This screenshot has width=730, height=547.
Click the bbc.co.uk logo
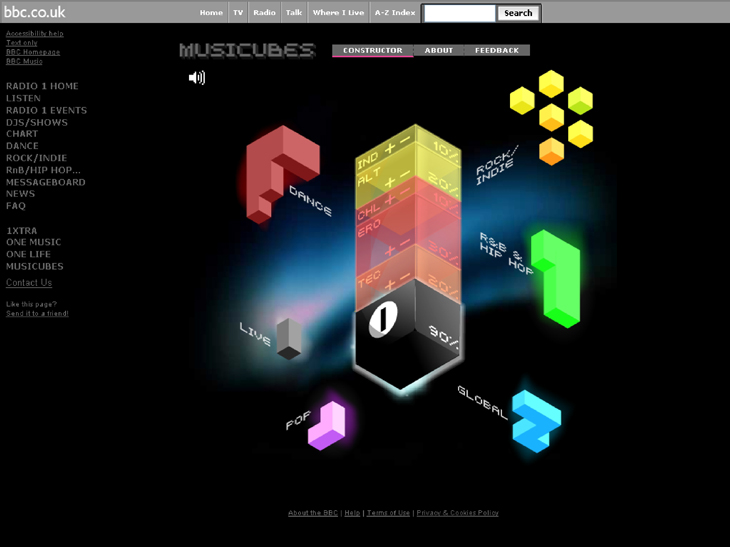pos(35,12)
